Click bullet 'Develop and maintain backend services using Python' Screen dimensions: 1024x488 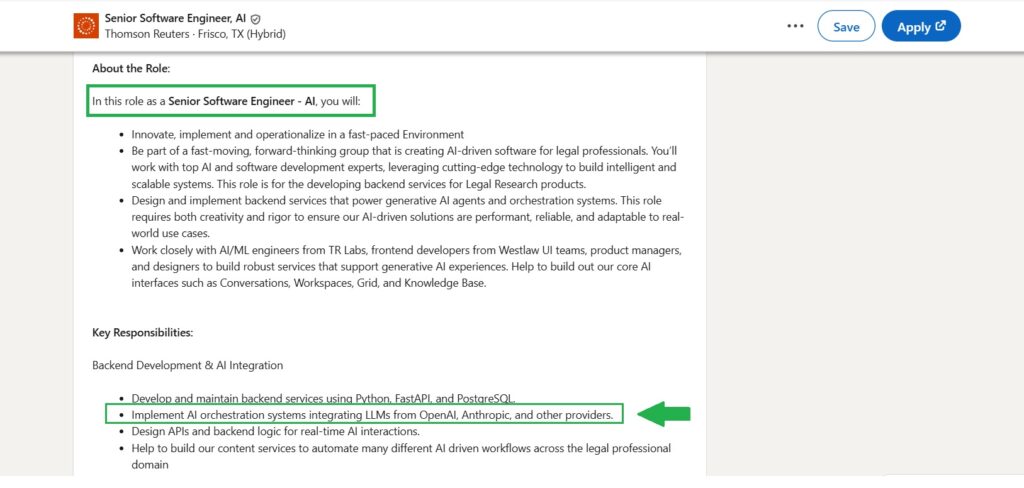point(324,398)
